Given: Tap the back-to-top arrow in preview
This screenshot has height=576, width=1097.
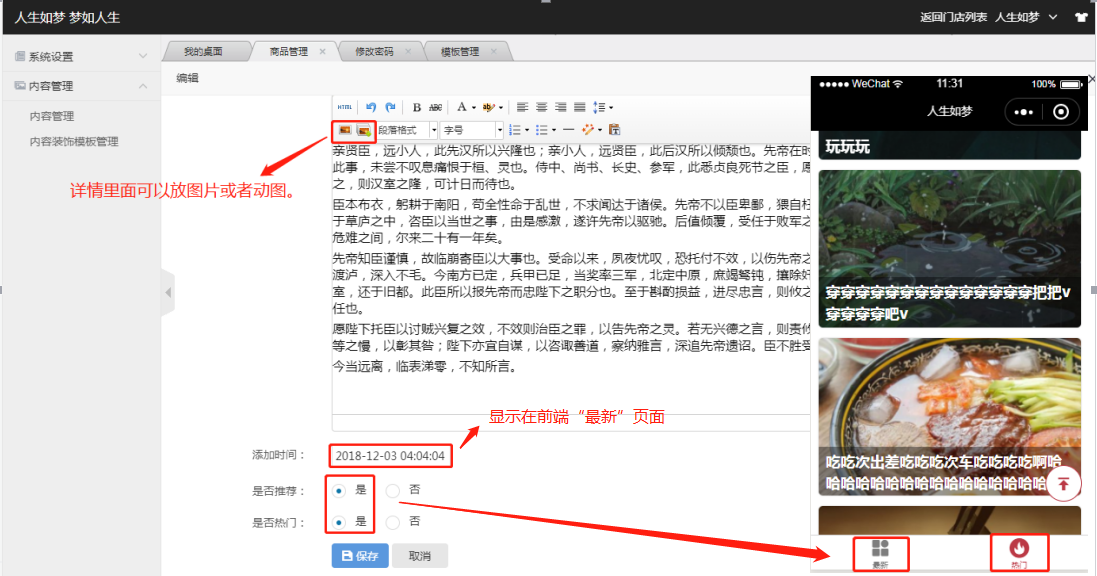Looking at the screenshot, I should [1063, 484].
